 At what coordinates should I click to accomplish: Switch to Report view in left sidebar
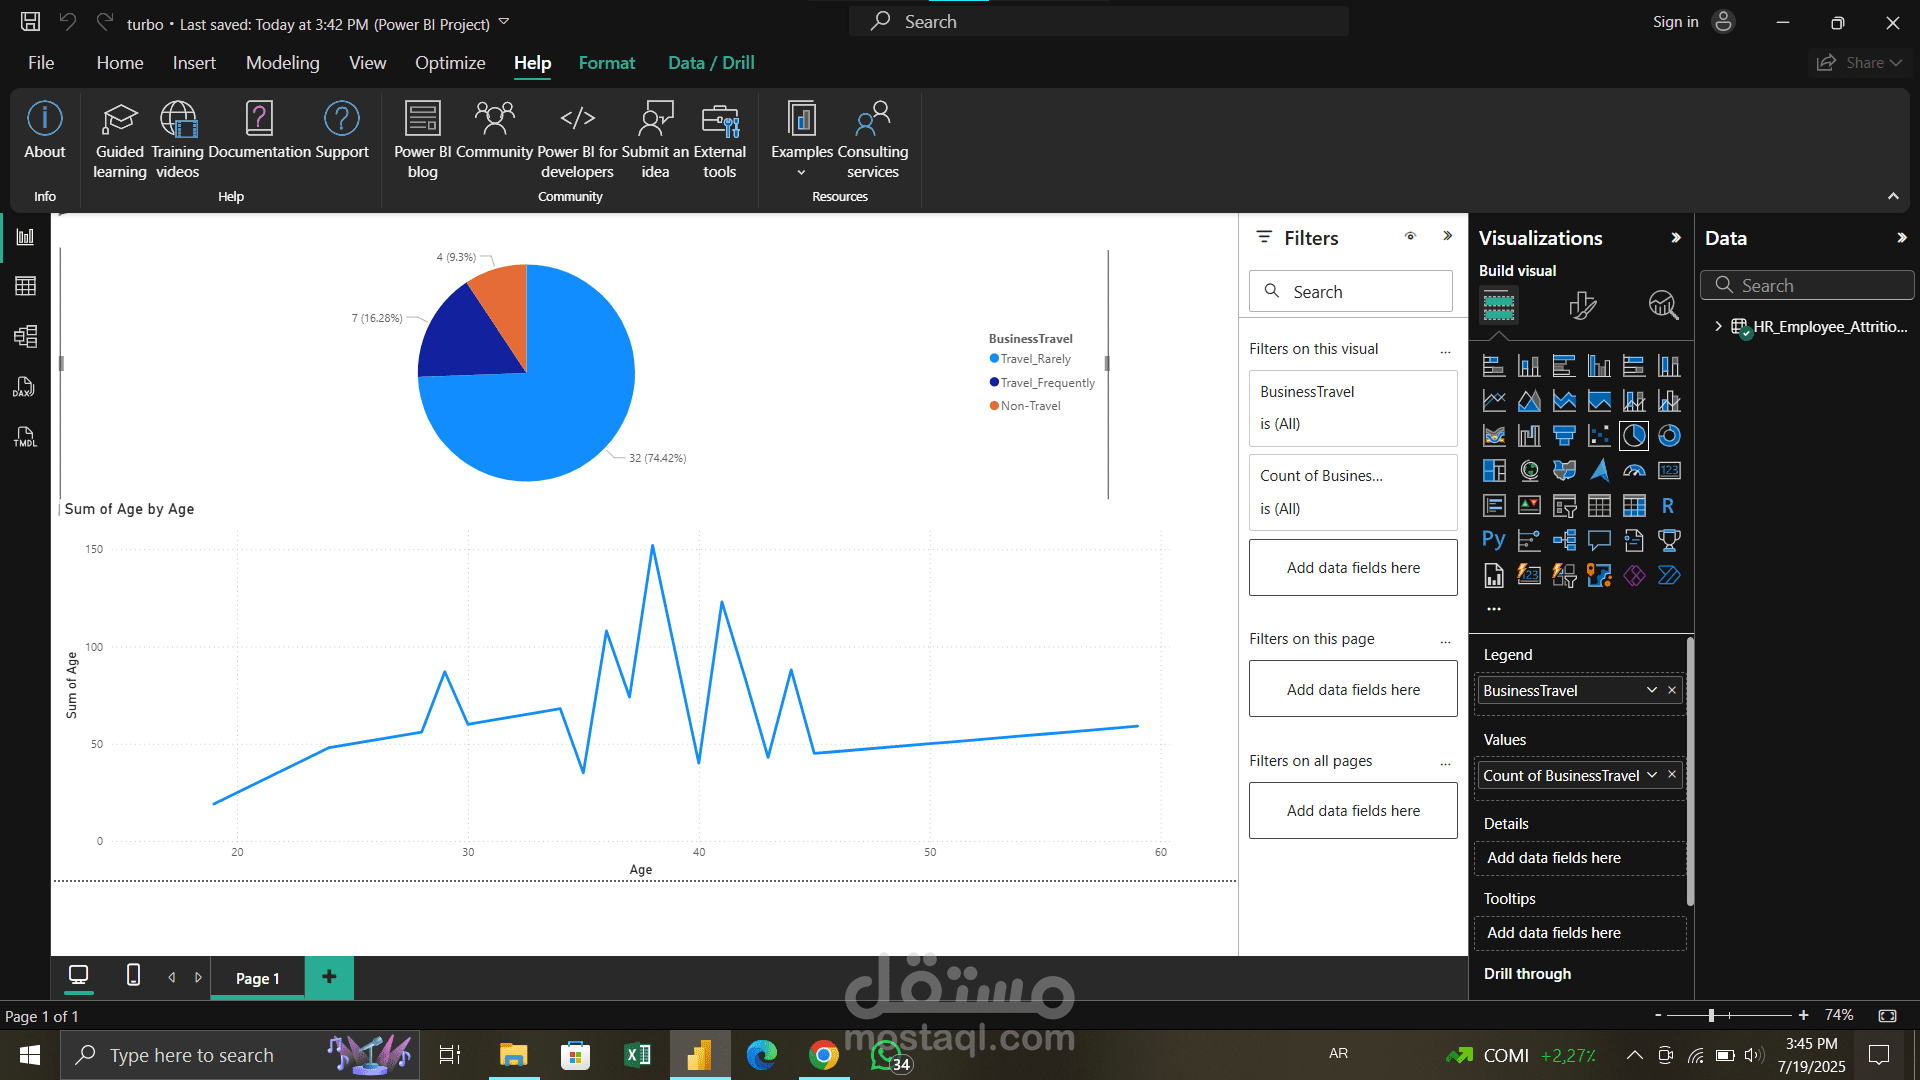pyautogui.click(x=25, y=237)
